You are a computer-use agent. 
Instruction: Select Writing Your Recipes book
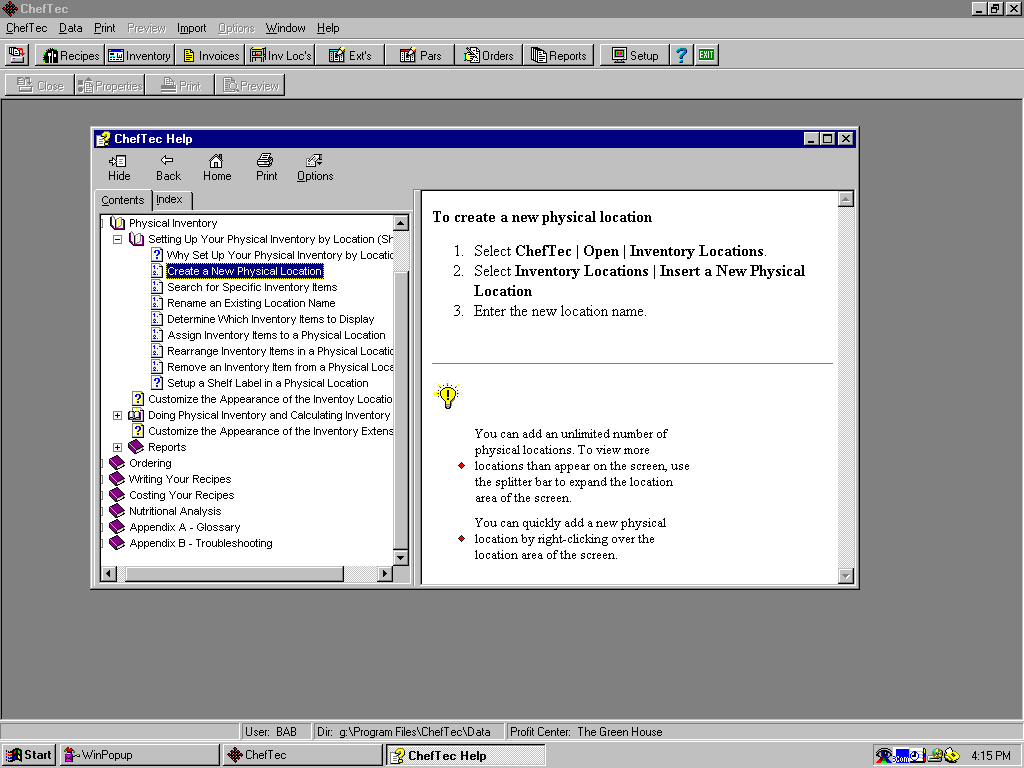point(180,479)
